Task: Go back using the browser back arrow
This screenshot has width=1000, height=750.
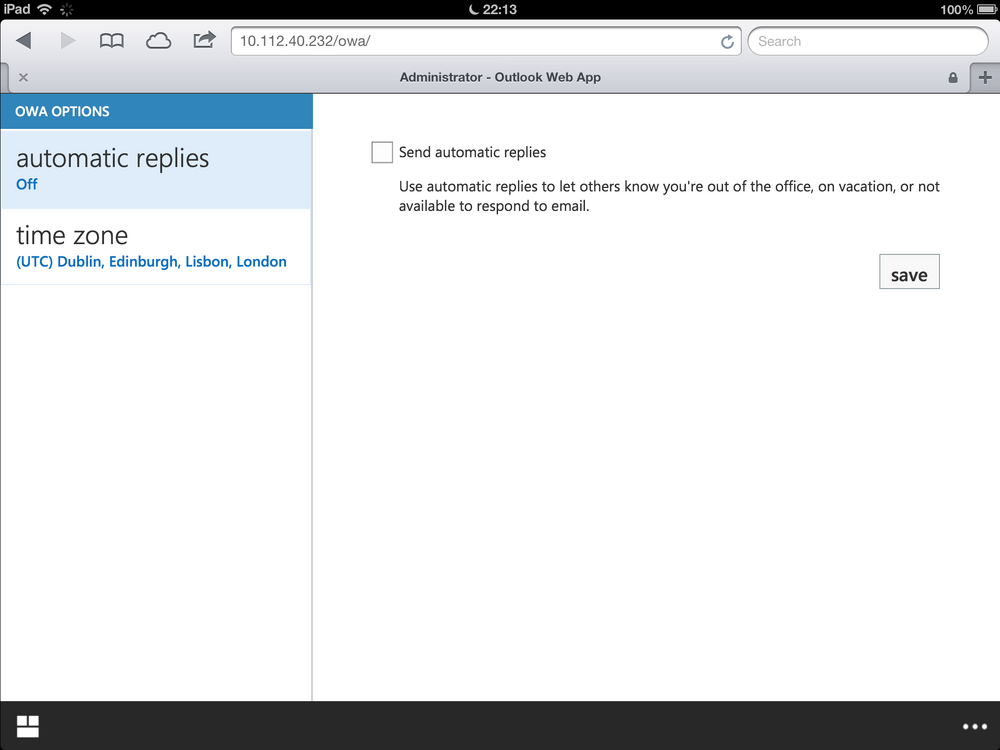Action: coord(24,41)
